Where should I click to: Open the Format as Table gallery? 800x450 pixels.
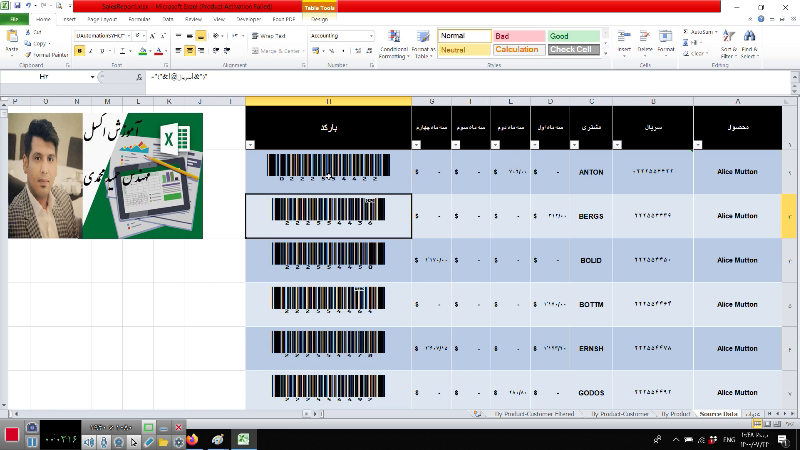point(422,46)
